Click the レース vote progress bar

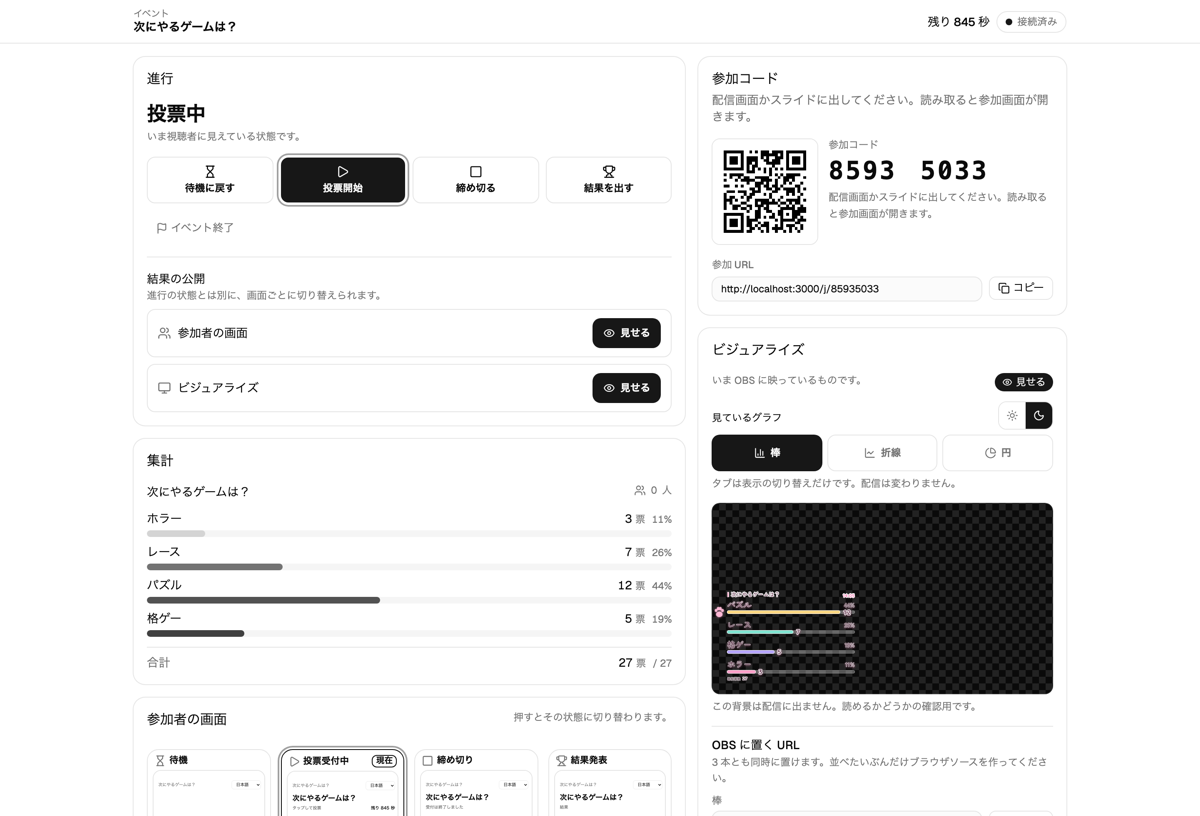tap(409, 567)
